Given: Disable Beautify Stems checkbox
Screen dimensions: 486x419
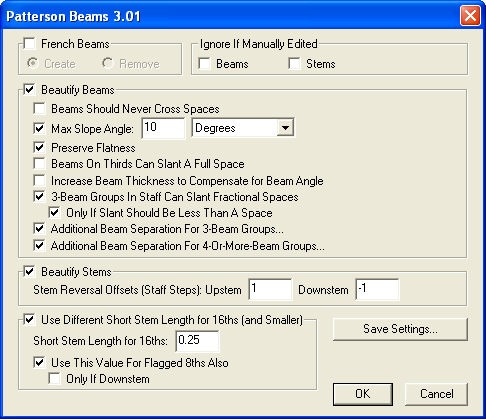Looking at the screenshot, I should point(30,271).
